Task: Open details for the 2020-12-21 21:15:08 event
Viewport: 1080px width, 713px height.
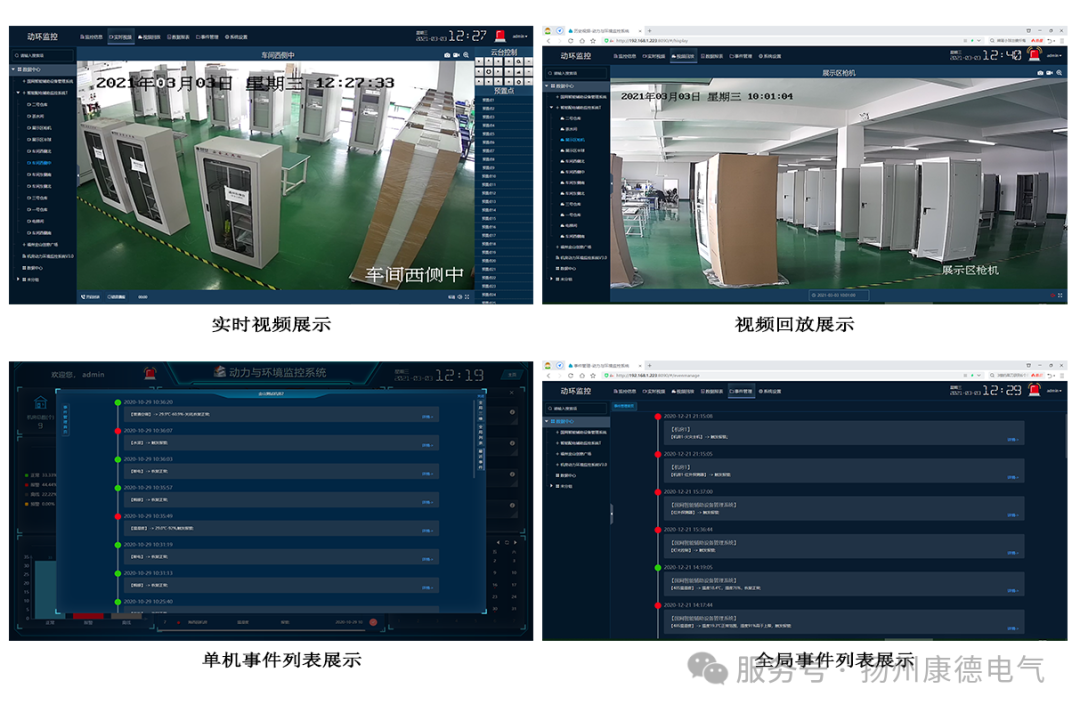Action: click(1012, 440)
